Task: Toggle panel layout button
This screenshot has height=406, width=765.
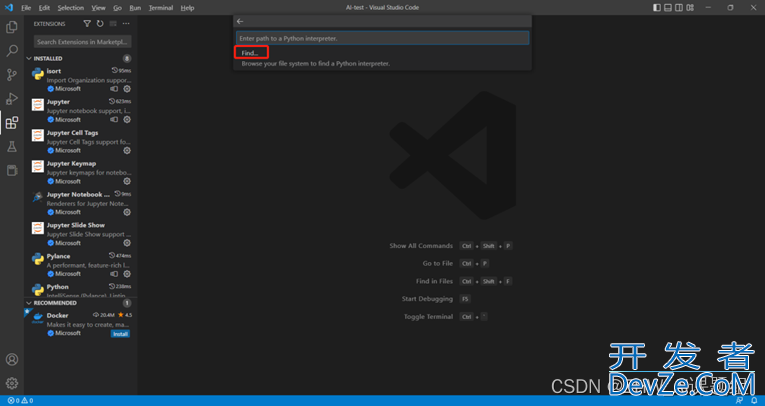Action: tap(668, 7)
